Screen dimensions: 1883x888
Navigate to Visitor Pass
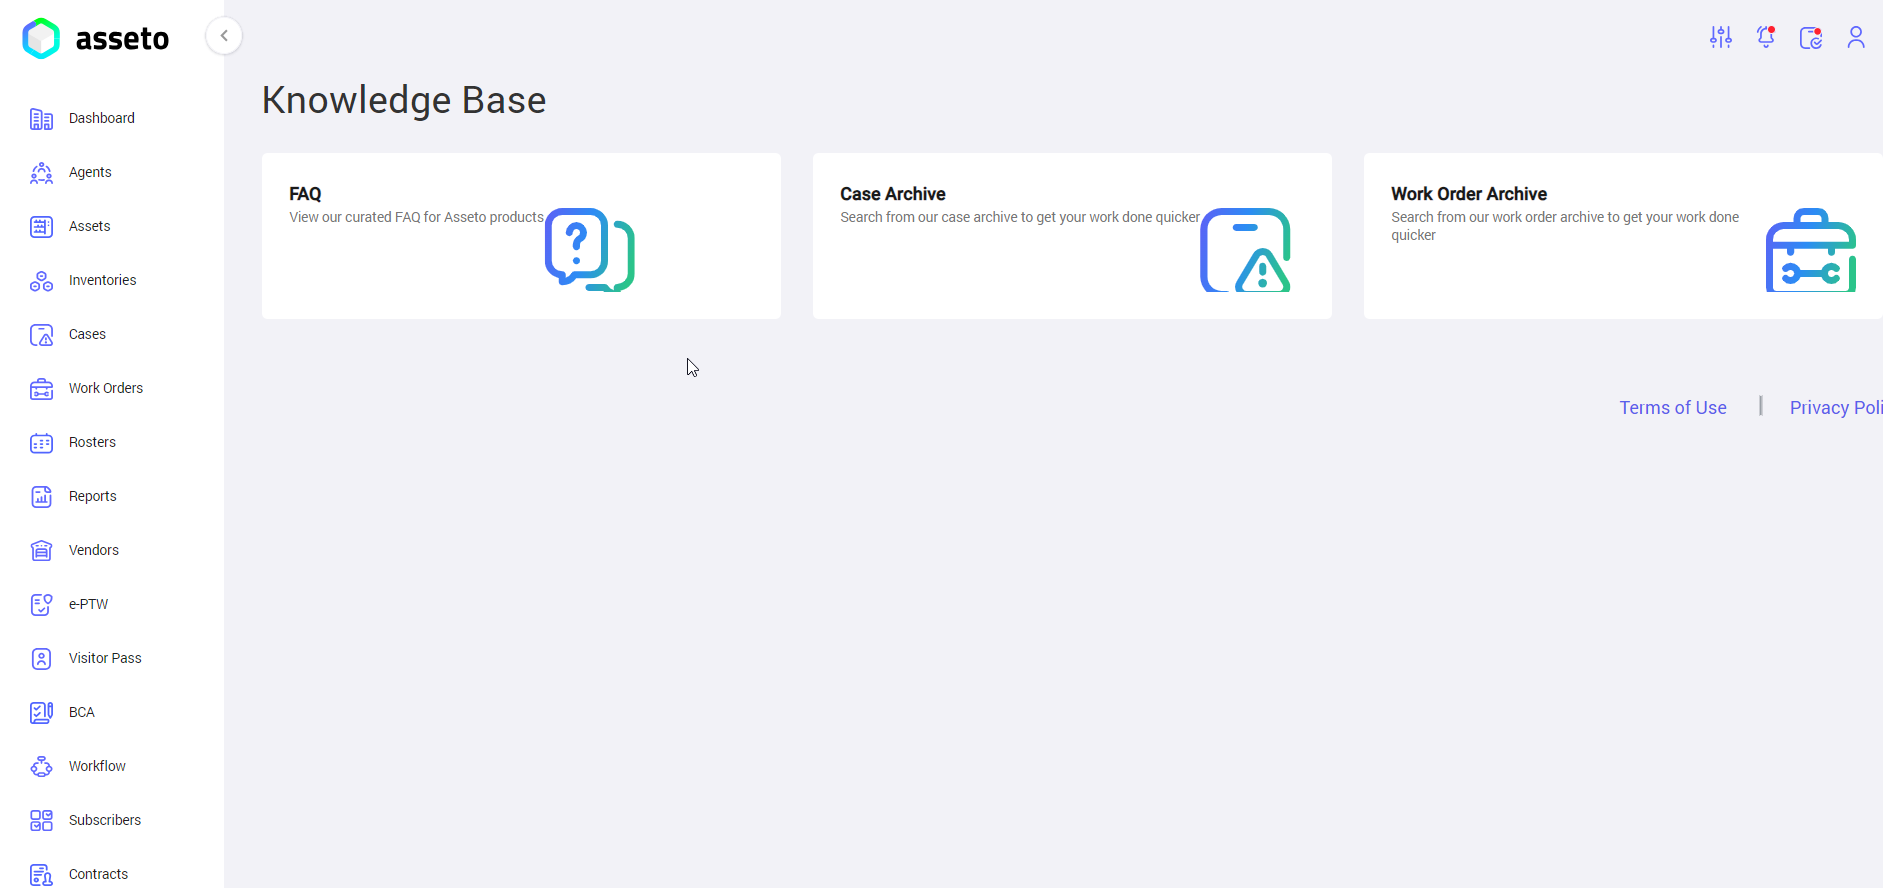[x=105, y=658]
